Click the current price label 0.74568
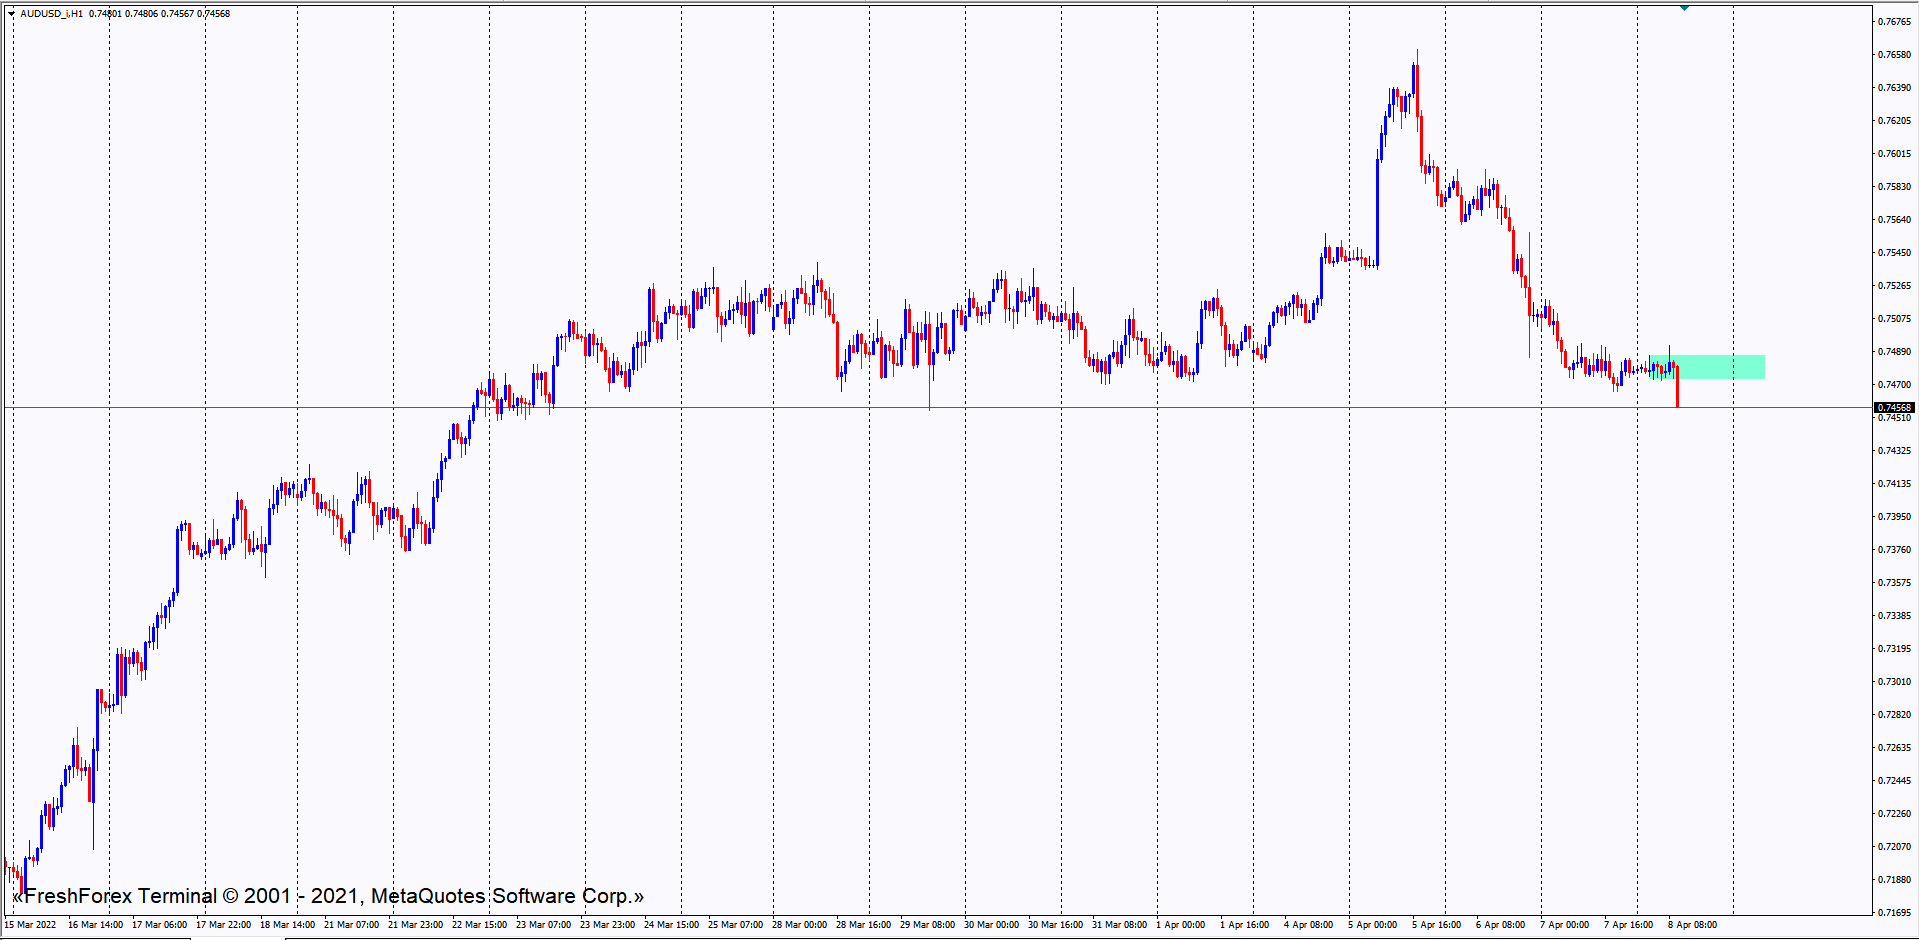The image size is (1919, 940). [x=1894, y=408]
